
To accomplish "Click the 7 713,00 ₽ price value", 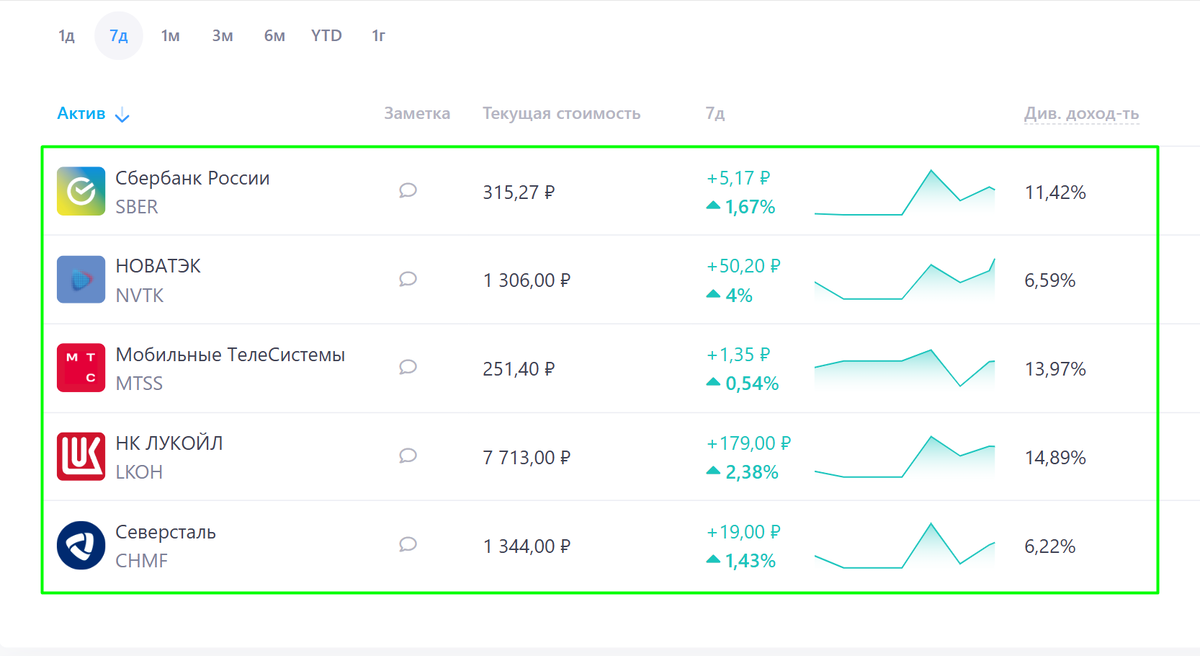I will pos(527,457).
